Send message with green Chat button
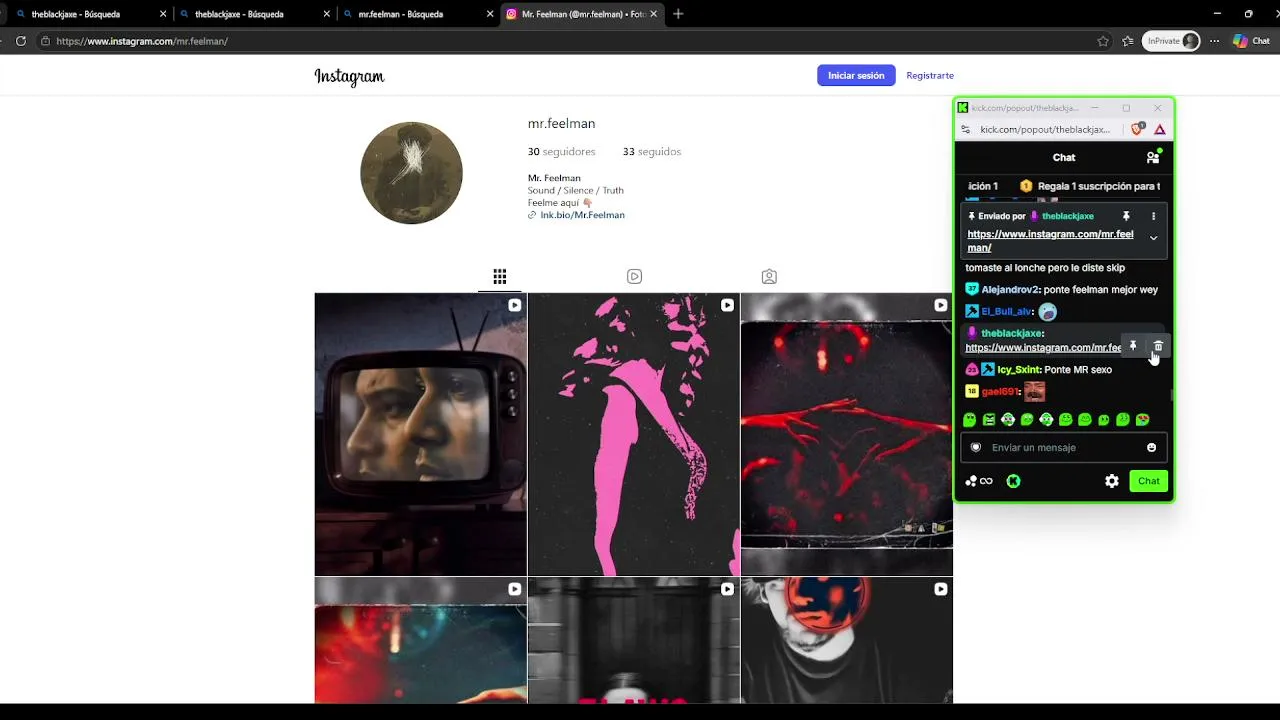The height and width of the screenshot is (720, 1280). [x=1149, y=481]
